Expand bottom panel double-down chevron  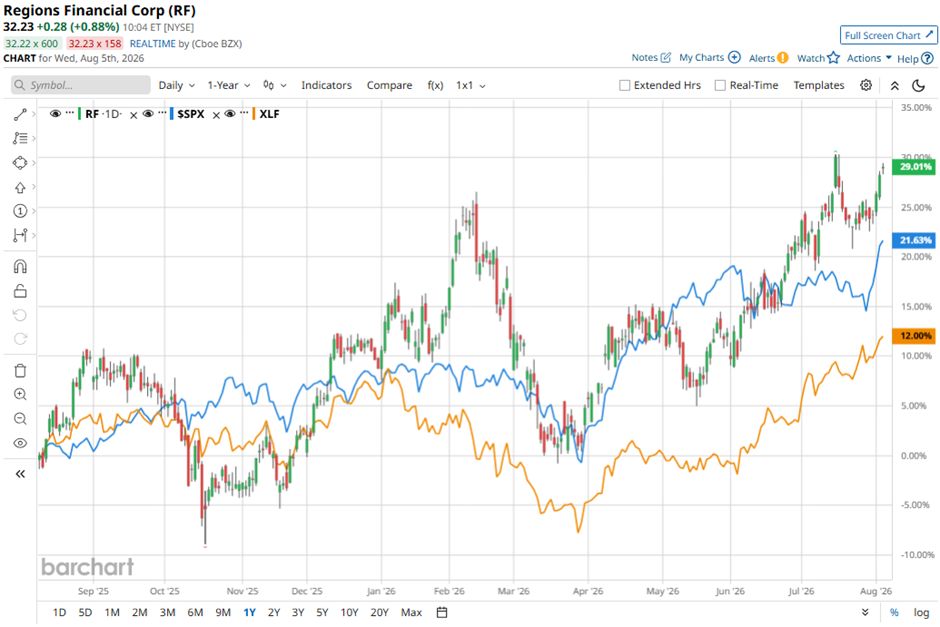click(865, 613)
